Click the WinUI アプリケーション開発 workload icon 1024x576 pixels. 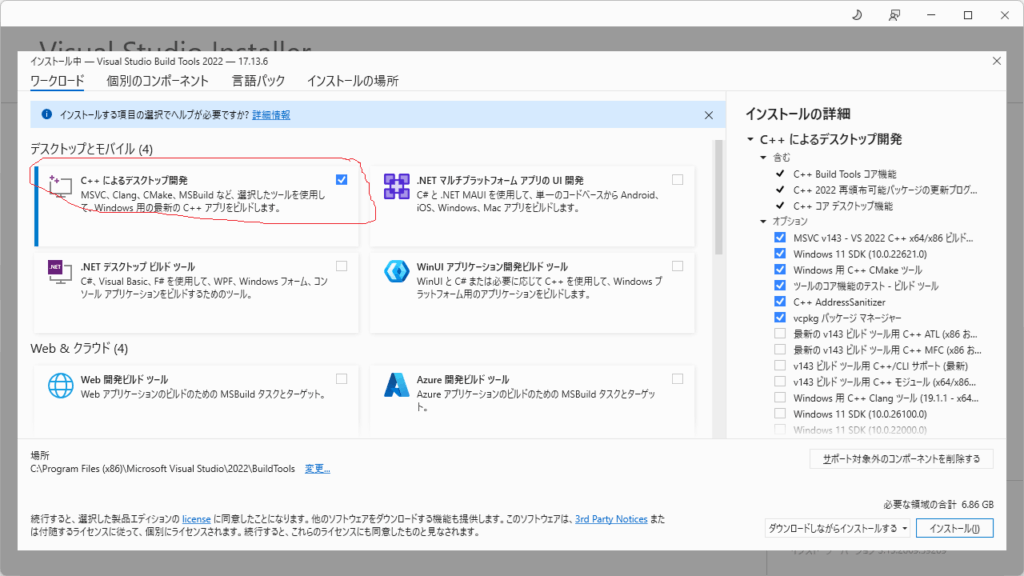pyautogui.click(x=396, y=271)
